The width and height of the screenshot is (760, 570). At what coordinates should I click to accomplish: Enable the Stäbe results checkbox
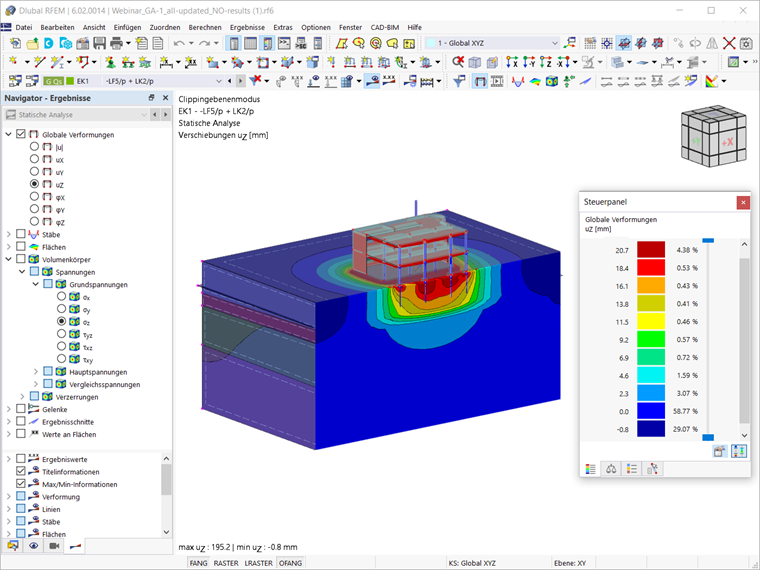pos(21,234)
